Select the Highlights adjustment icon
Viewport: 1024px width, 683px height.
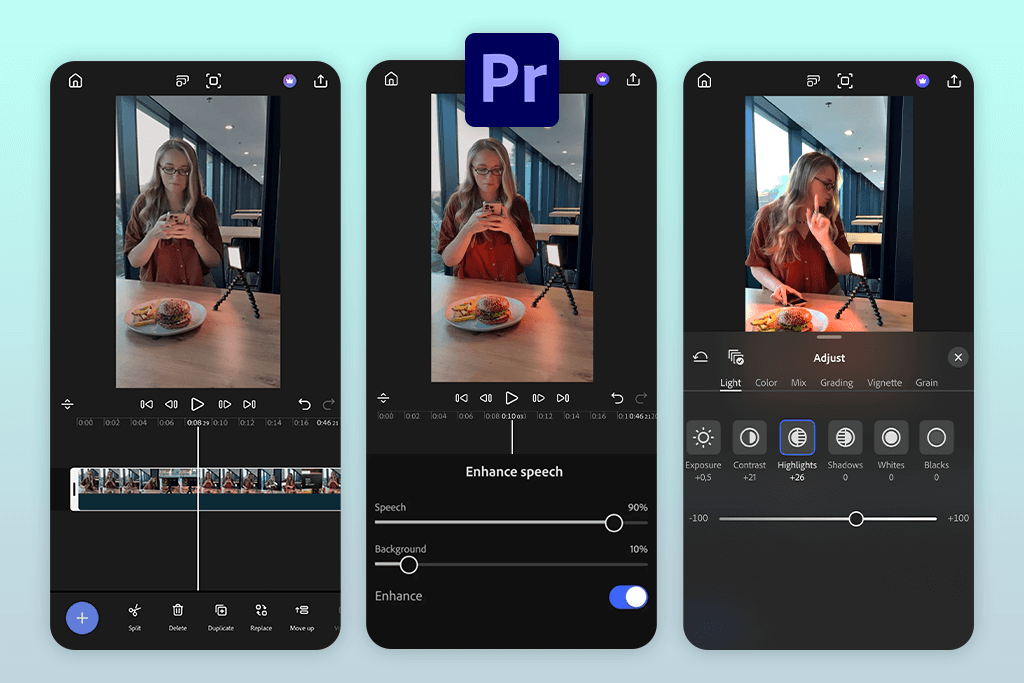tap(797, 437)
